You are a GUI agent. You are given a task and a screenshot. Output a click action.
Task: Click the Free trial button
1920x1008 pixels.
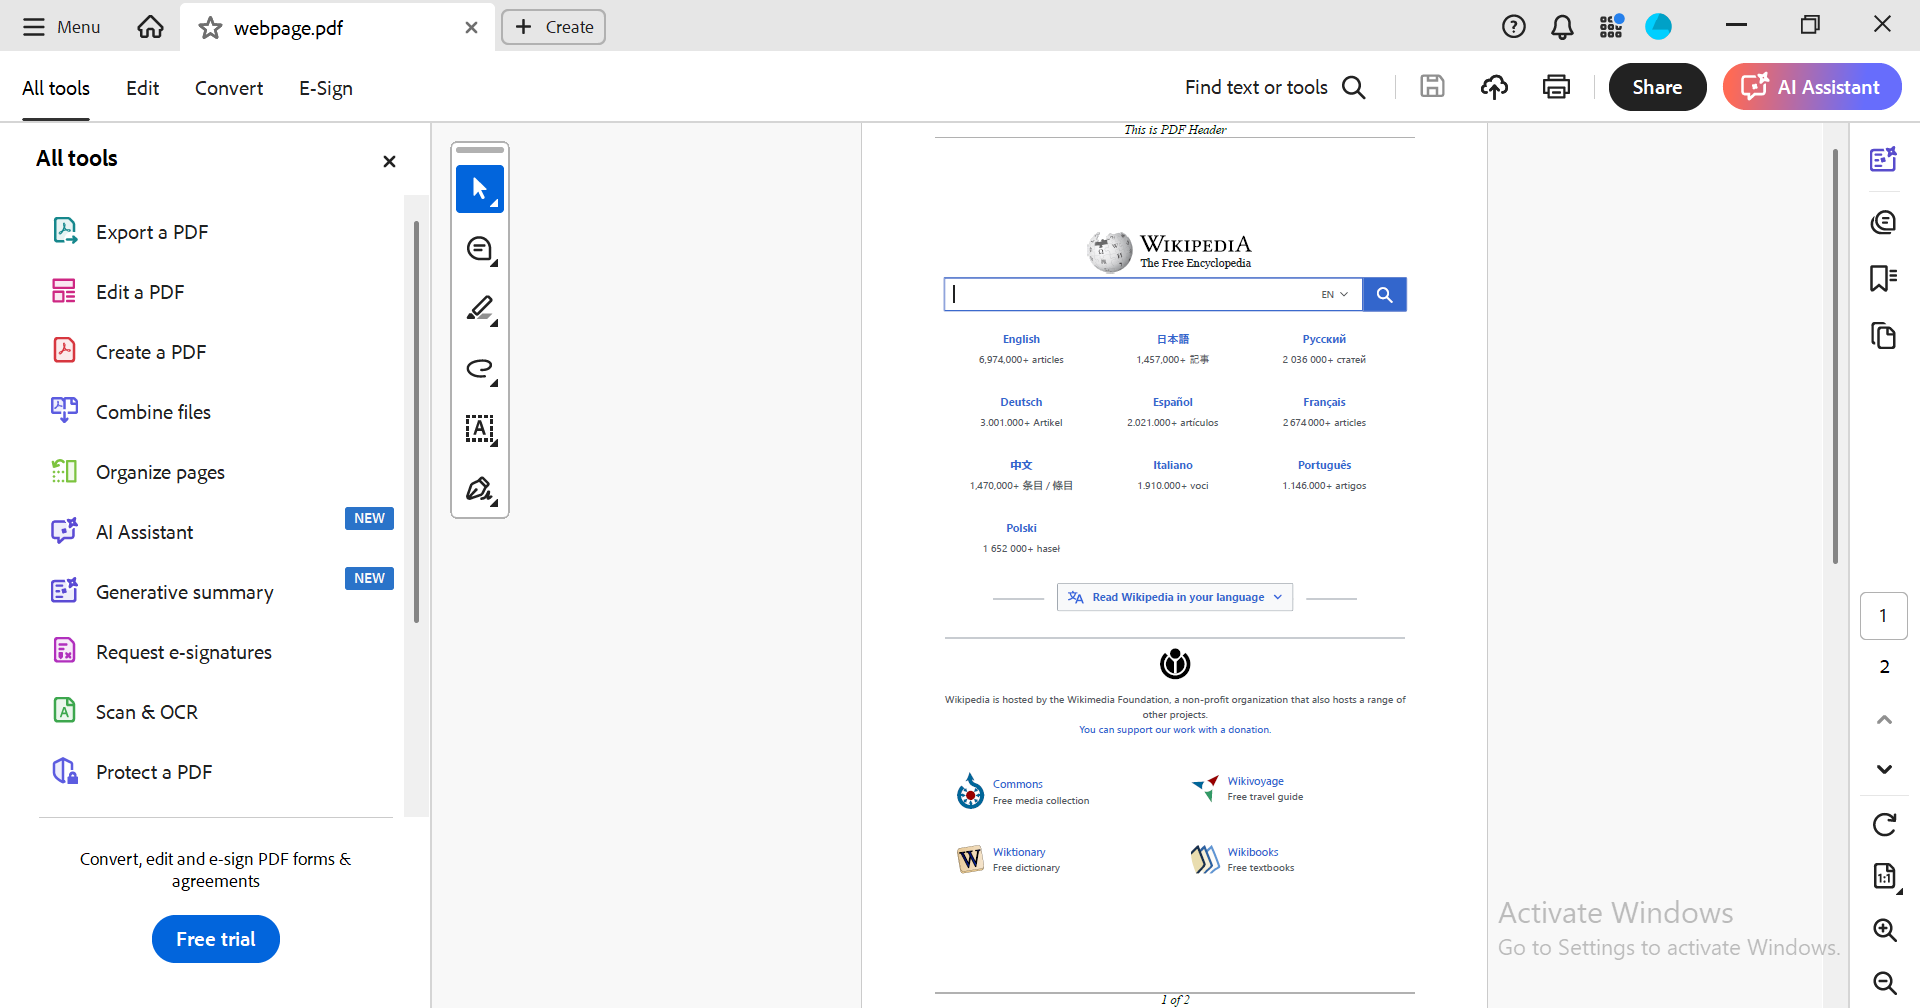point(216,939)
